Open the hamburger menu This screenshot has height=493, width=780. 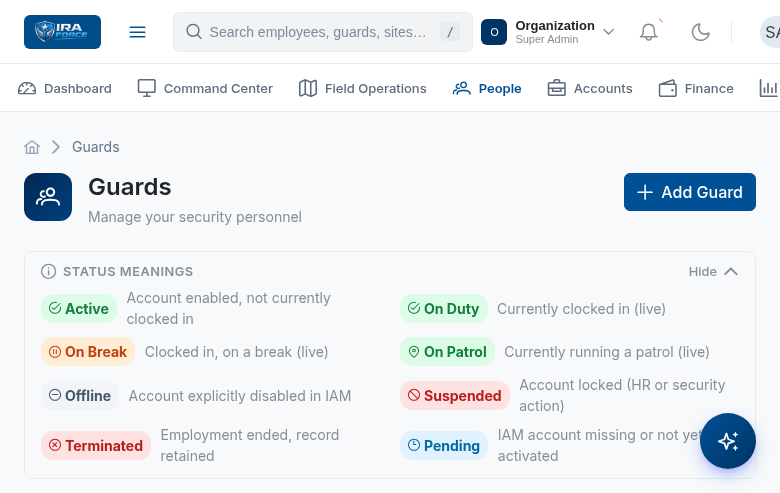pyautogui.click(x=137, y=32)
